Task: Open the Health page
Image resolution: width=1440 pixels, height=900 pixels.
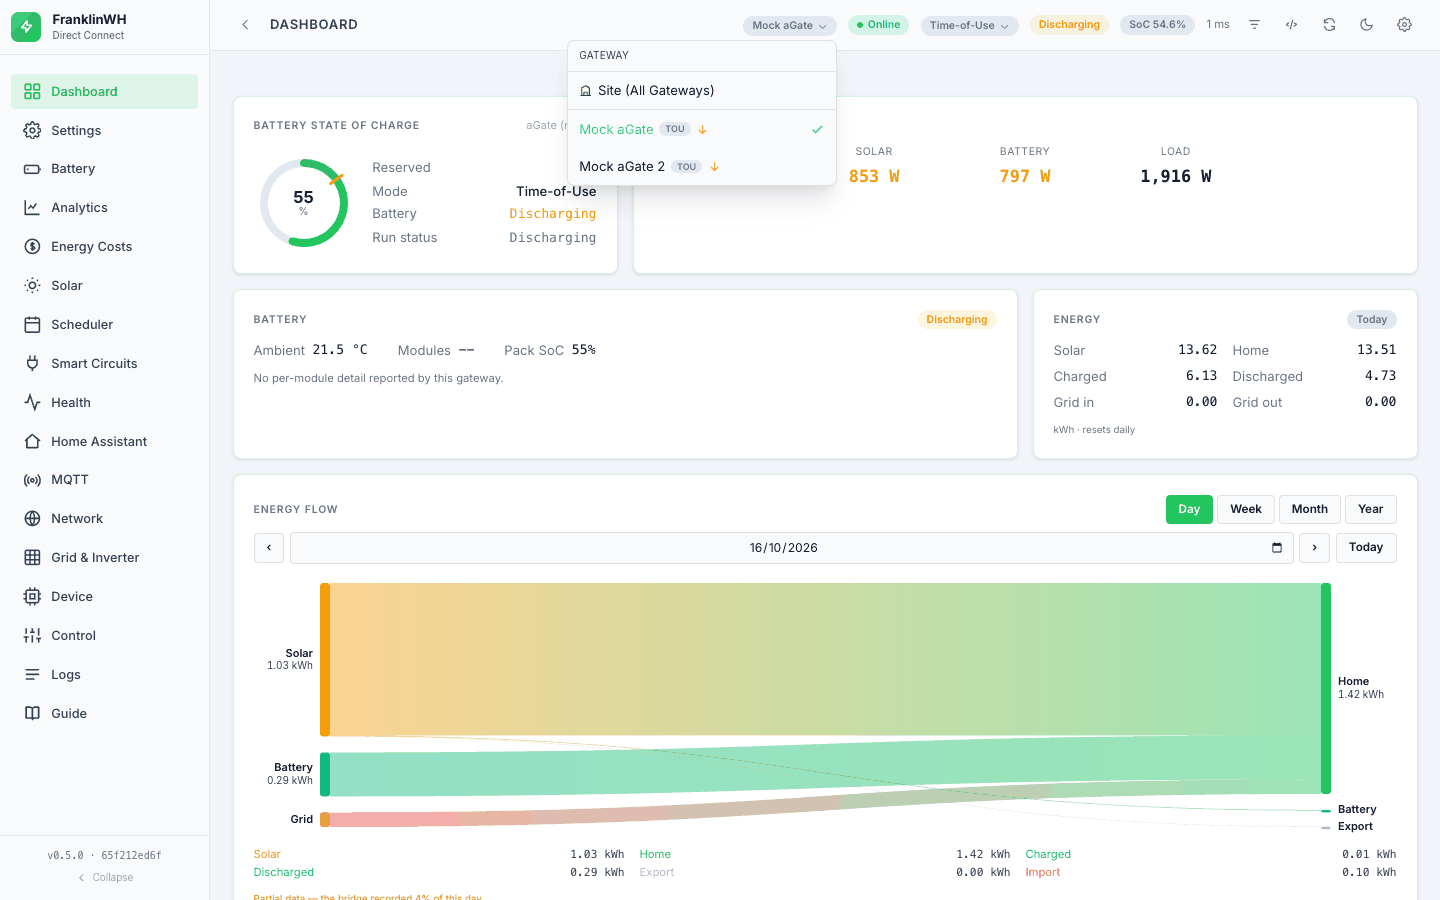Action: coord(104,403)
